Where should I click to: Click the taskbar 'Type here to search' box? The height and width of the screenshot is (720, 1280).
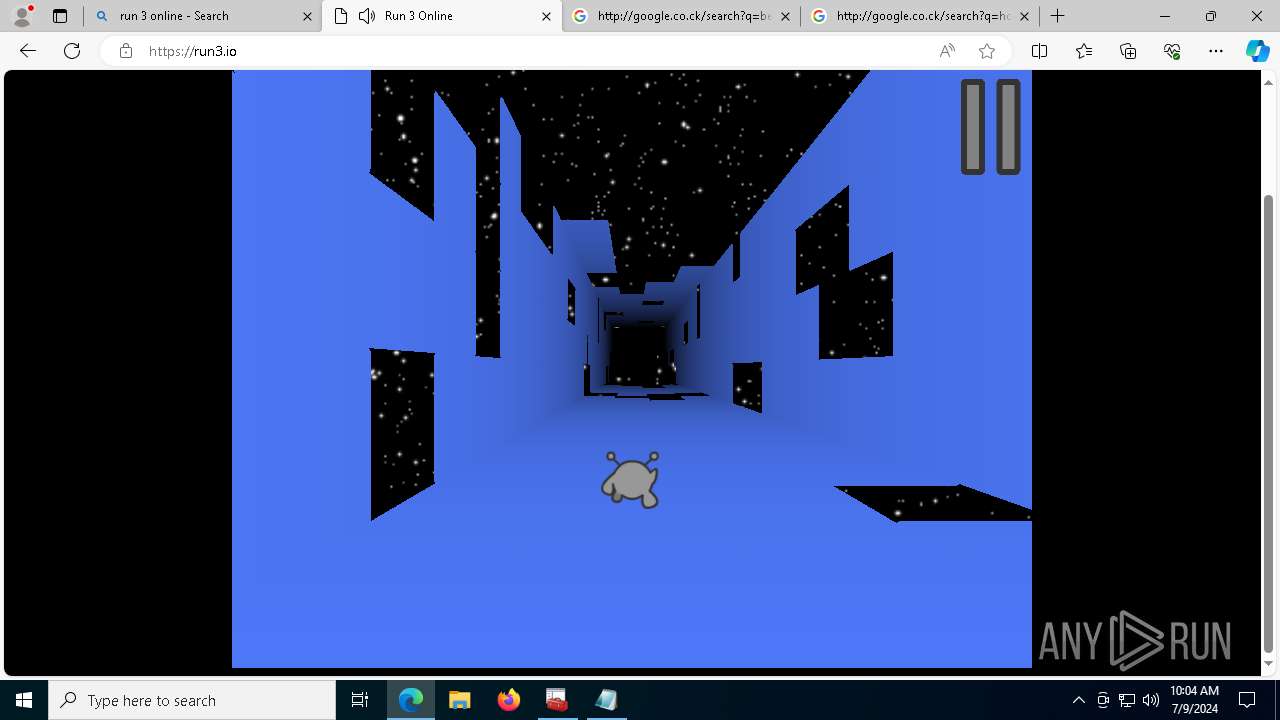(192, 700)
